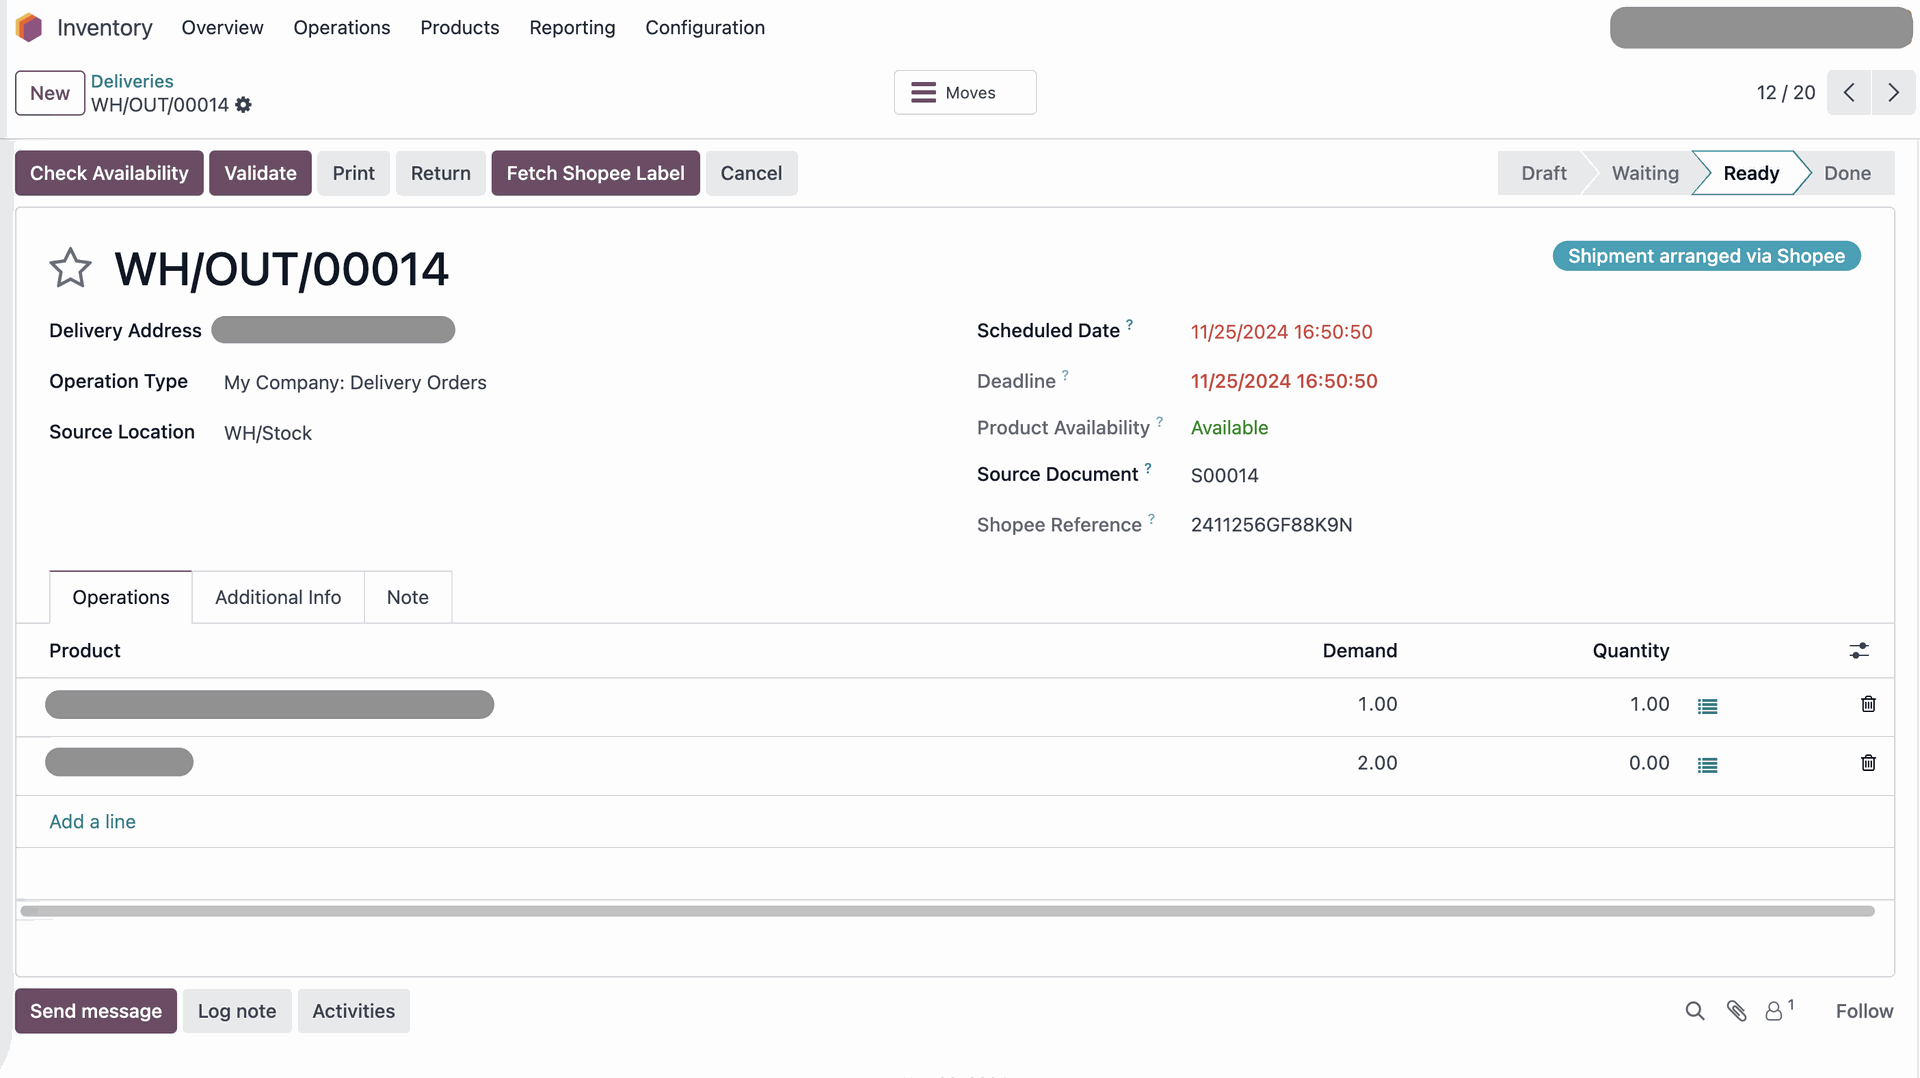Open detailed operations for the first product line
This screenshot has height=1078, width=1920.
(1708, 704)
